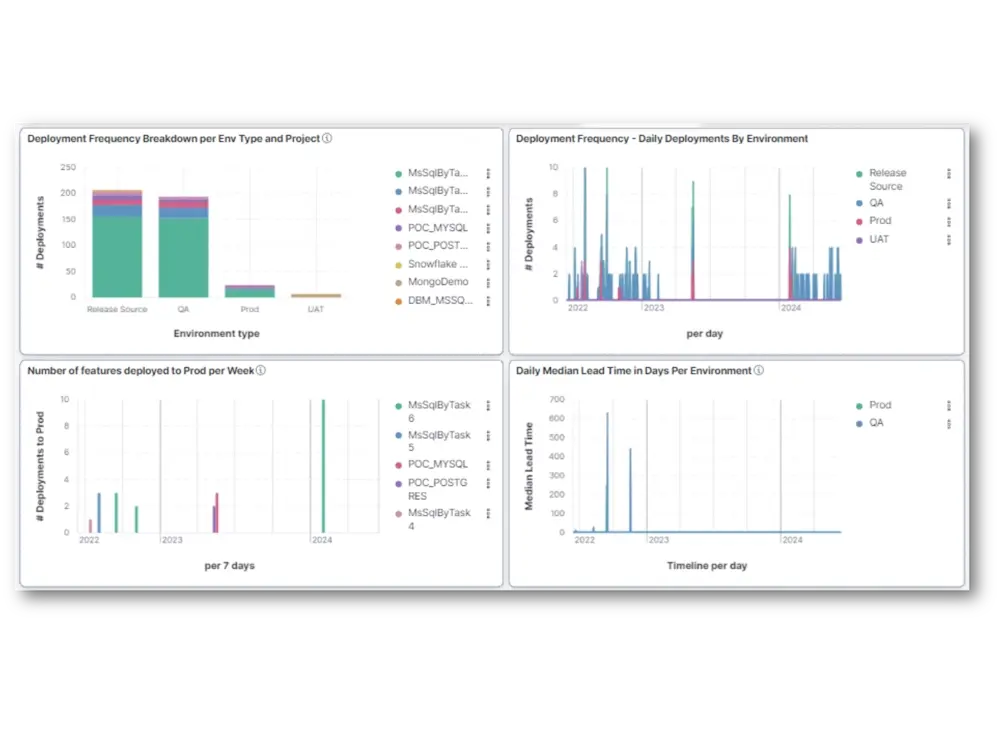Open three-dot options for Snowflake legend entry
This screenshot has width=1000, height=730.
point(488,264)
